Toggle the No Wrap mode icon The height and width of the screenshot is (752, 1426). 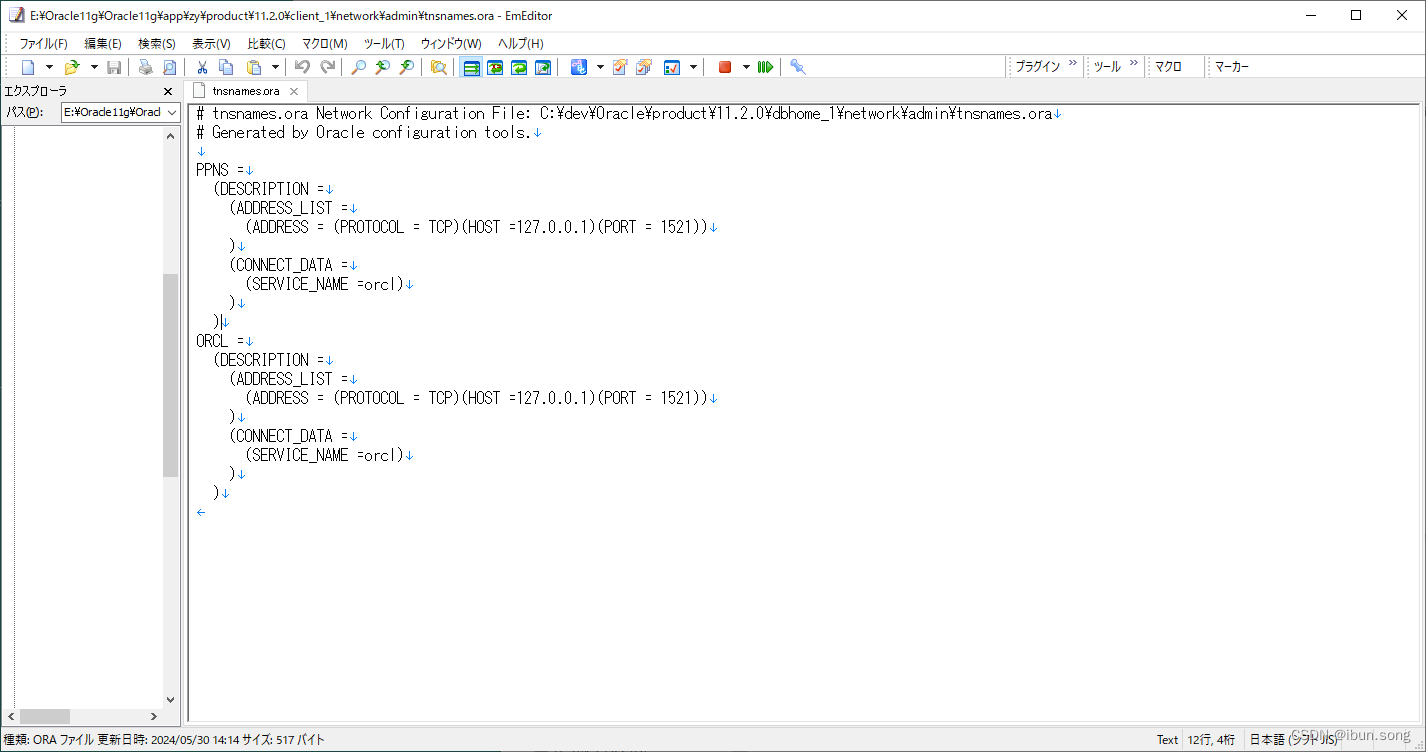pyautogui.click(x=471, y=67)
